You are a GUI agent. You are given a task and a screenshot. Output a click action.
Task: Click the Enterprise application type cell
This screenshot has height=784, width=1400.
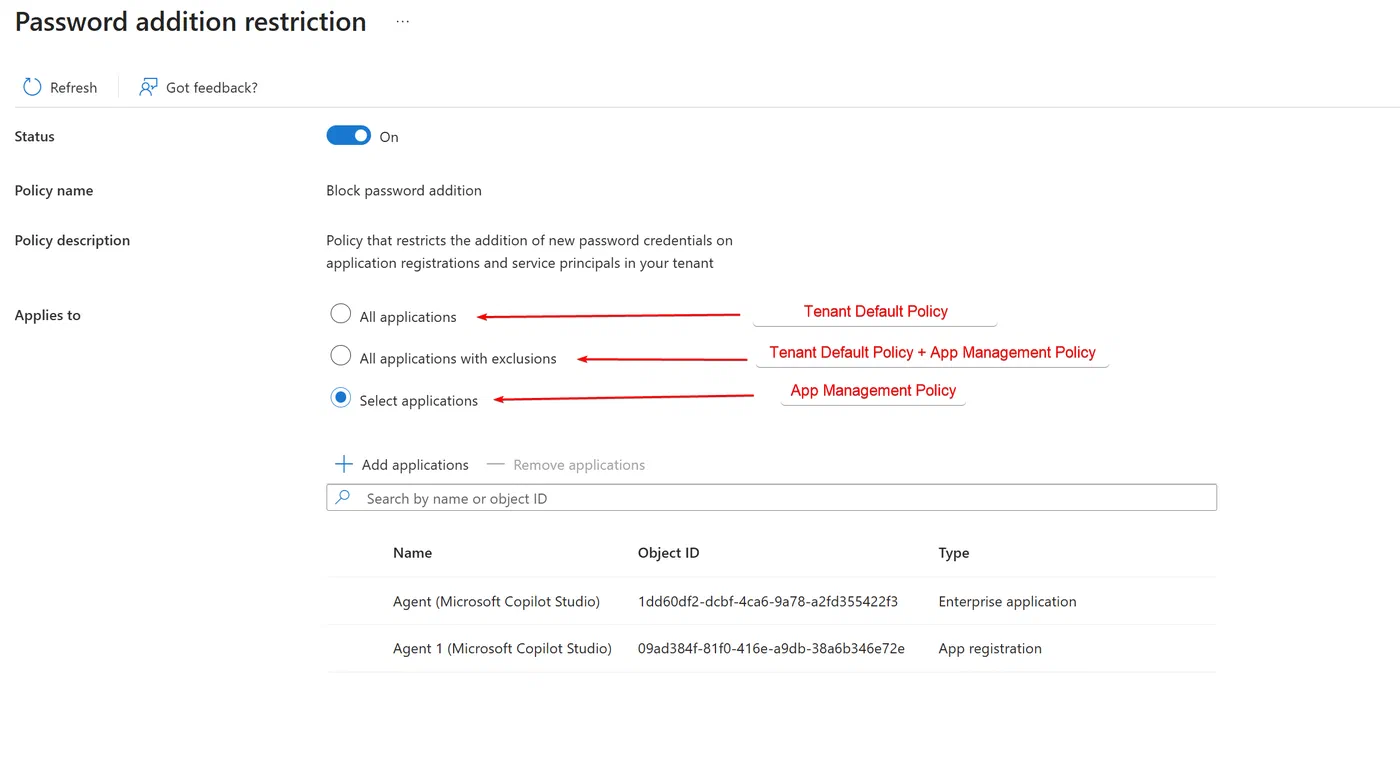pyautogui.click(x=1007, y=602)
